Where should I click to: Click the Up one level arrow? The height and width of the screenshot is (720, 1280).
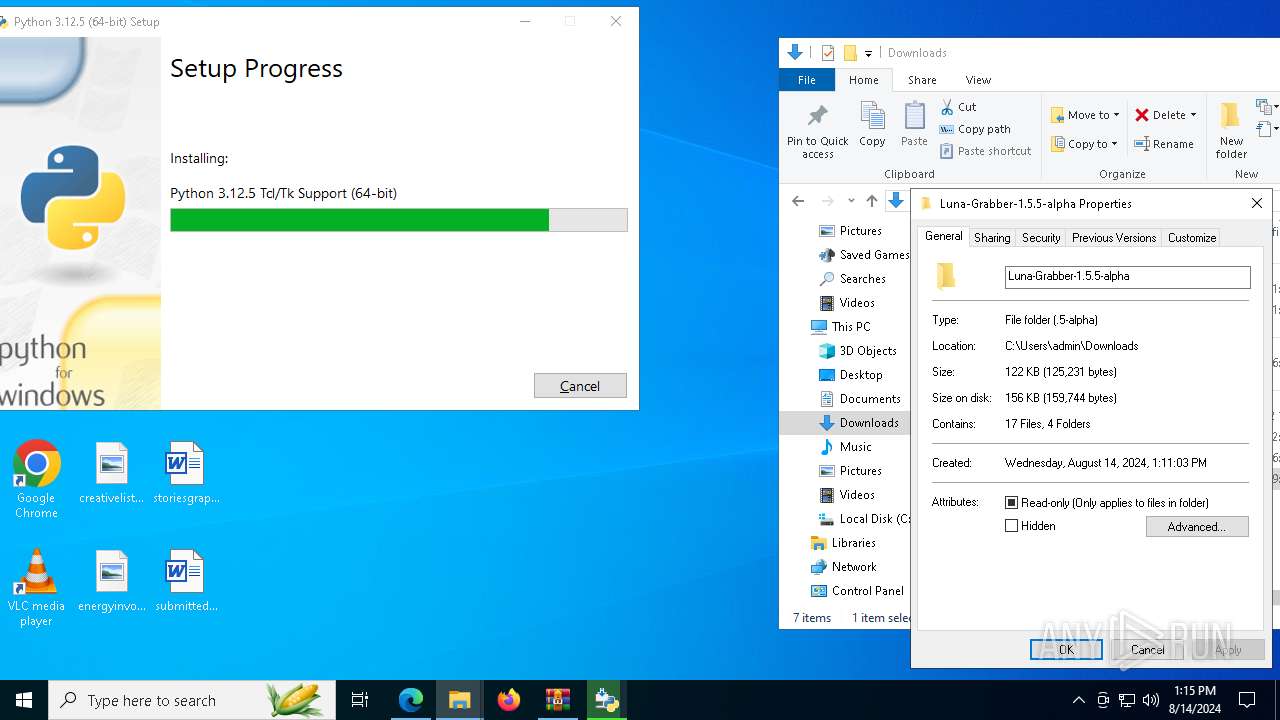point(872,201)
